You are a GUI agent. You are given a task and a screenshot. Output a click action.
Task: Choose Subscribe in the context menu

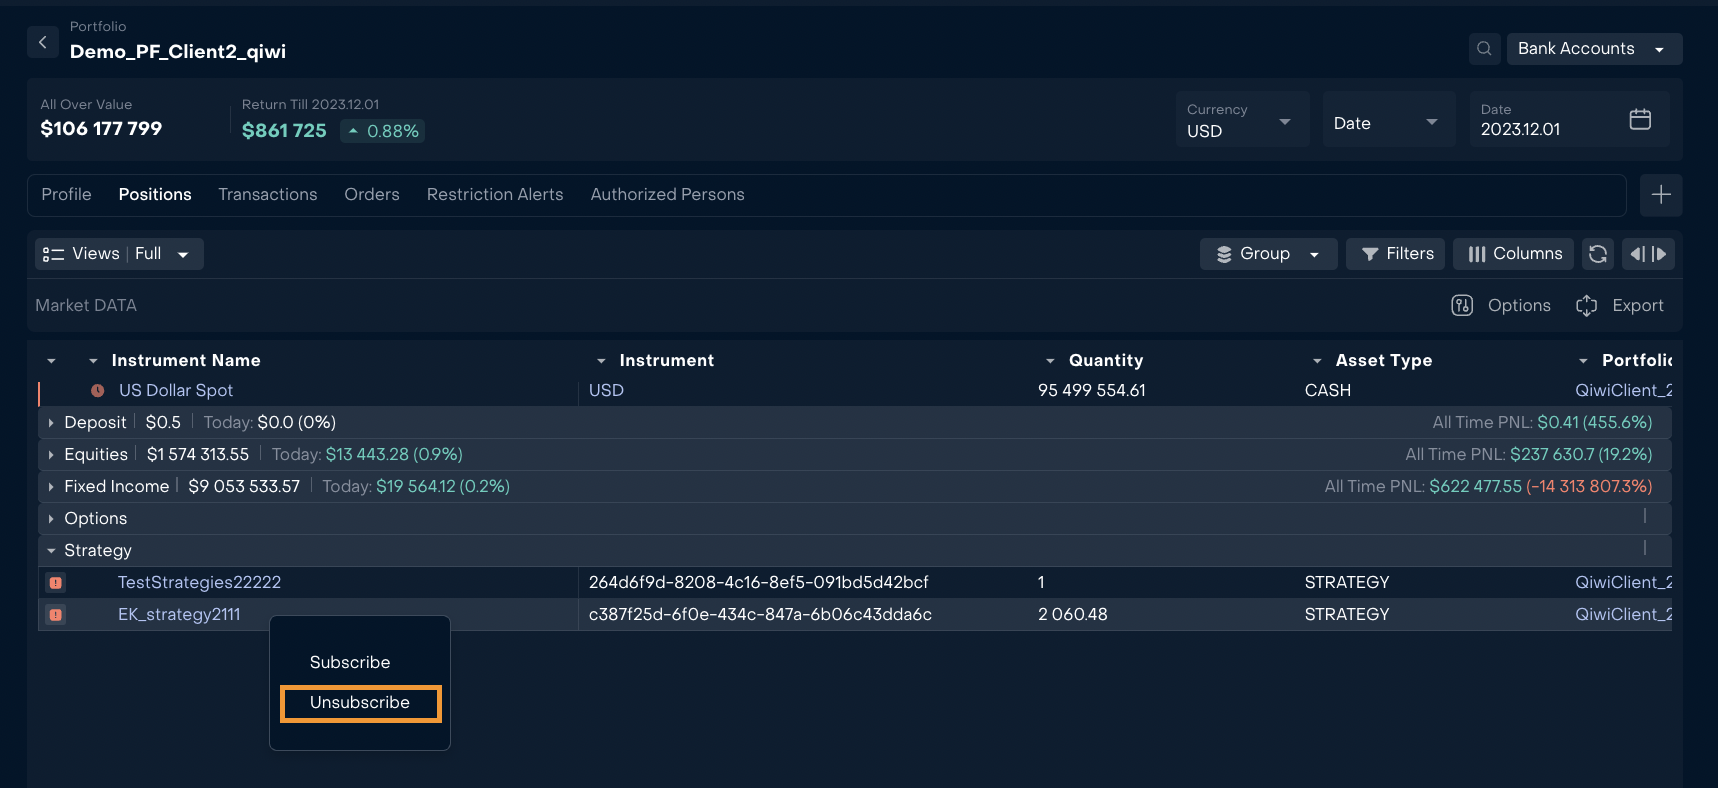pos(350,663)
